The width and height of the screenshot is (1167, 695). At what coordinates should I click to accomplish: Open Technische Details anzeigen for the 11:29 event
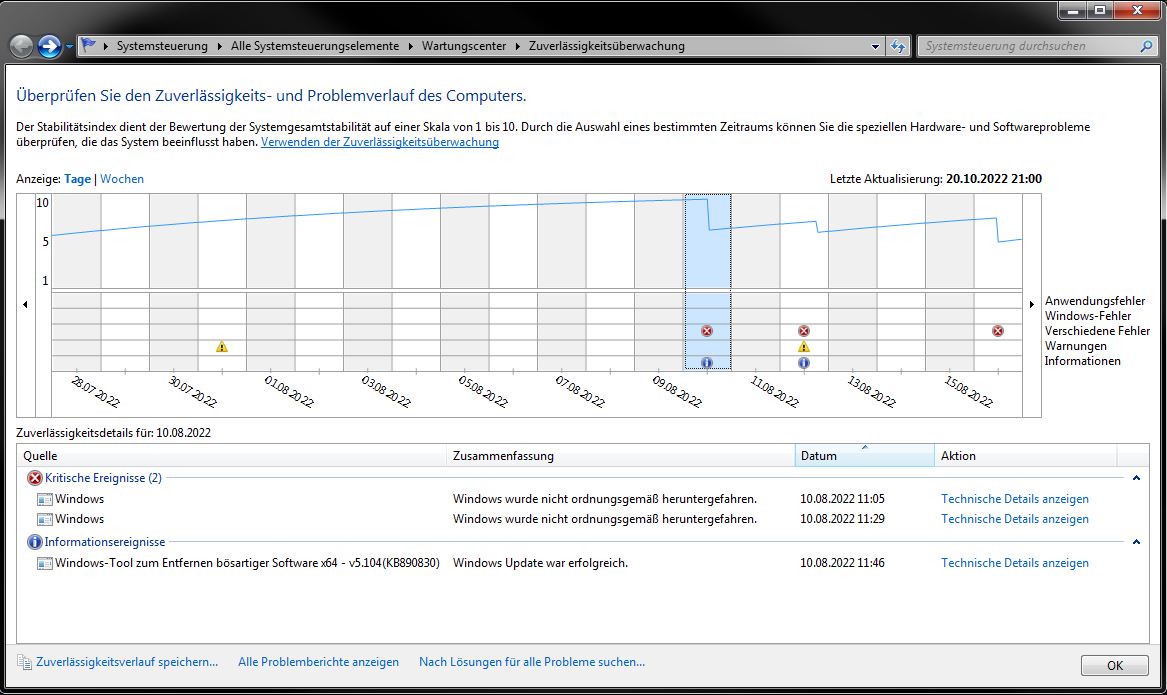pyautogui.click(x=1014, y=519)
